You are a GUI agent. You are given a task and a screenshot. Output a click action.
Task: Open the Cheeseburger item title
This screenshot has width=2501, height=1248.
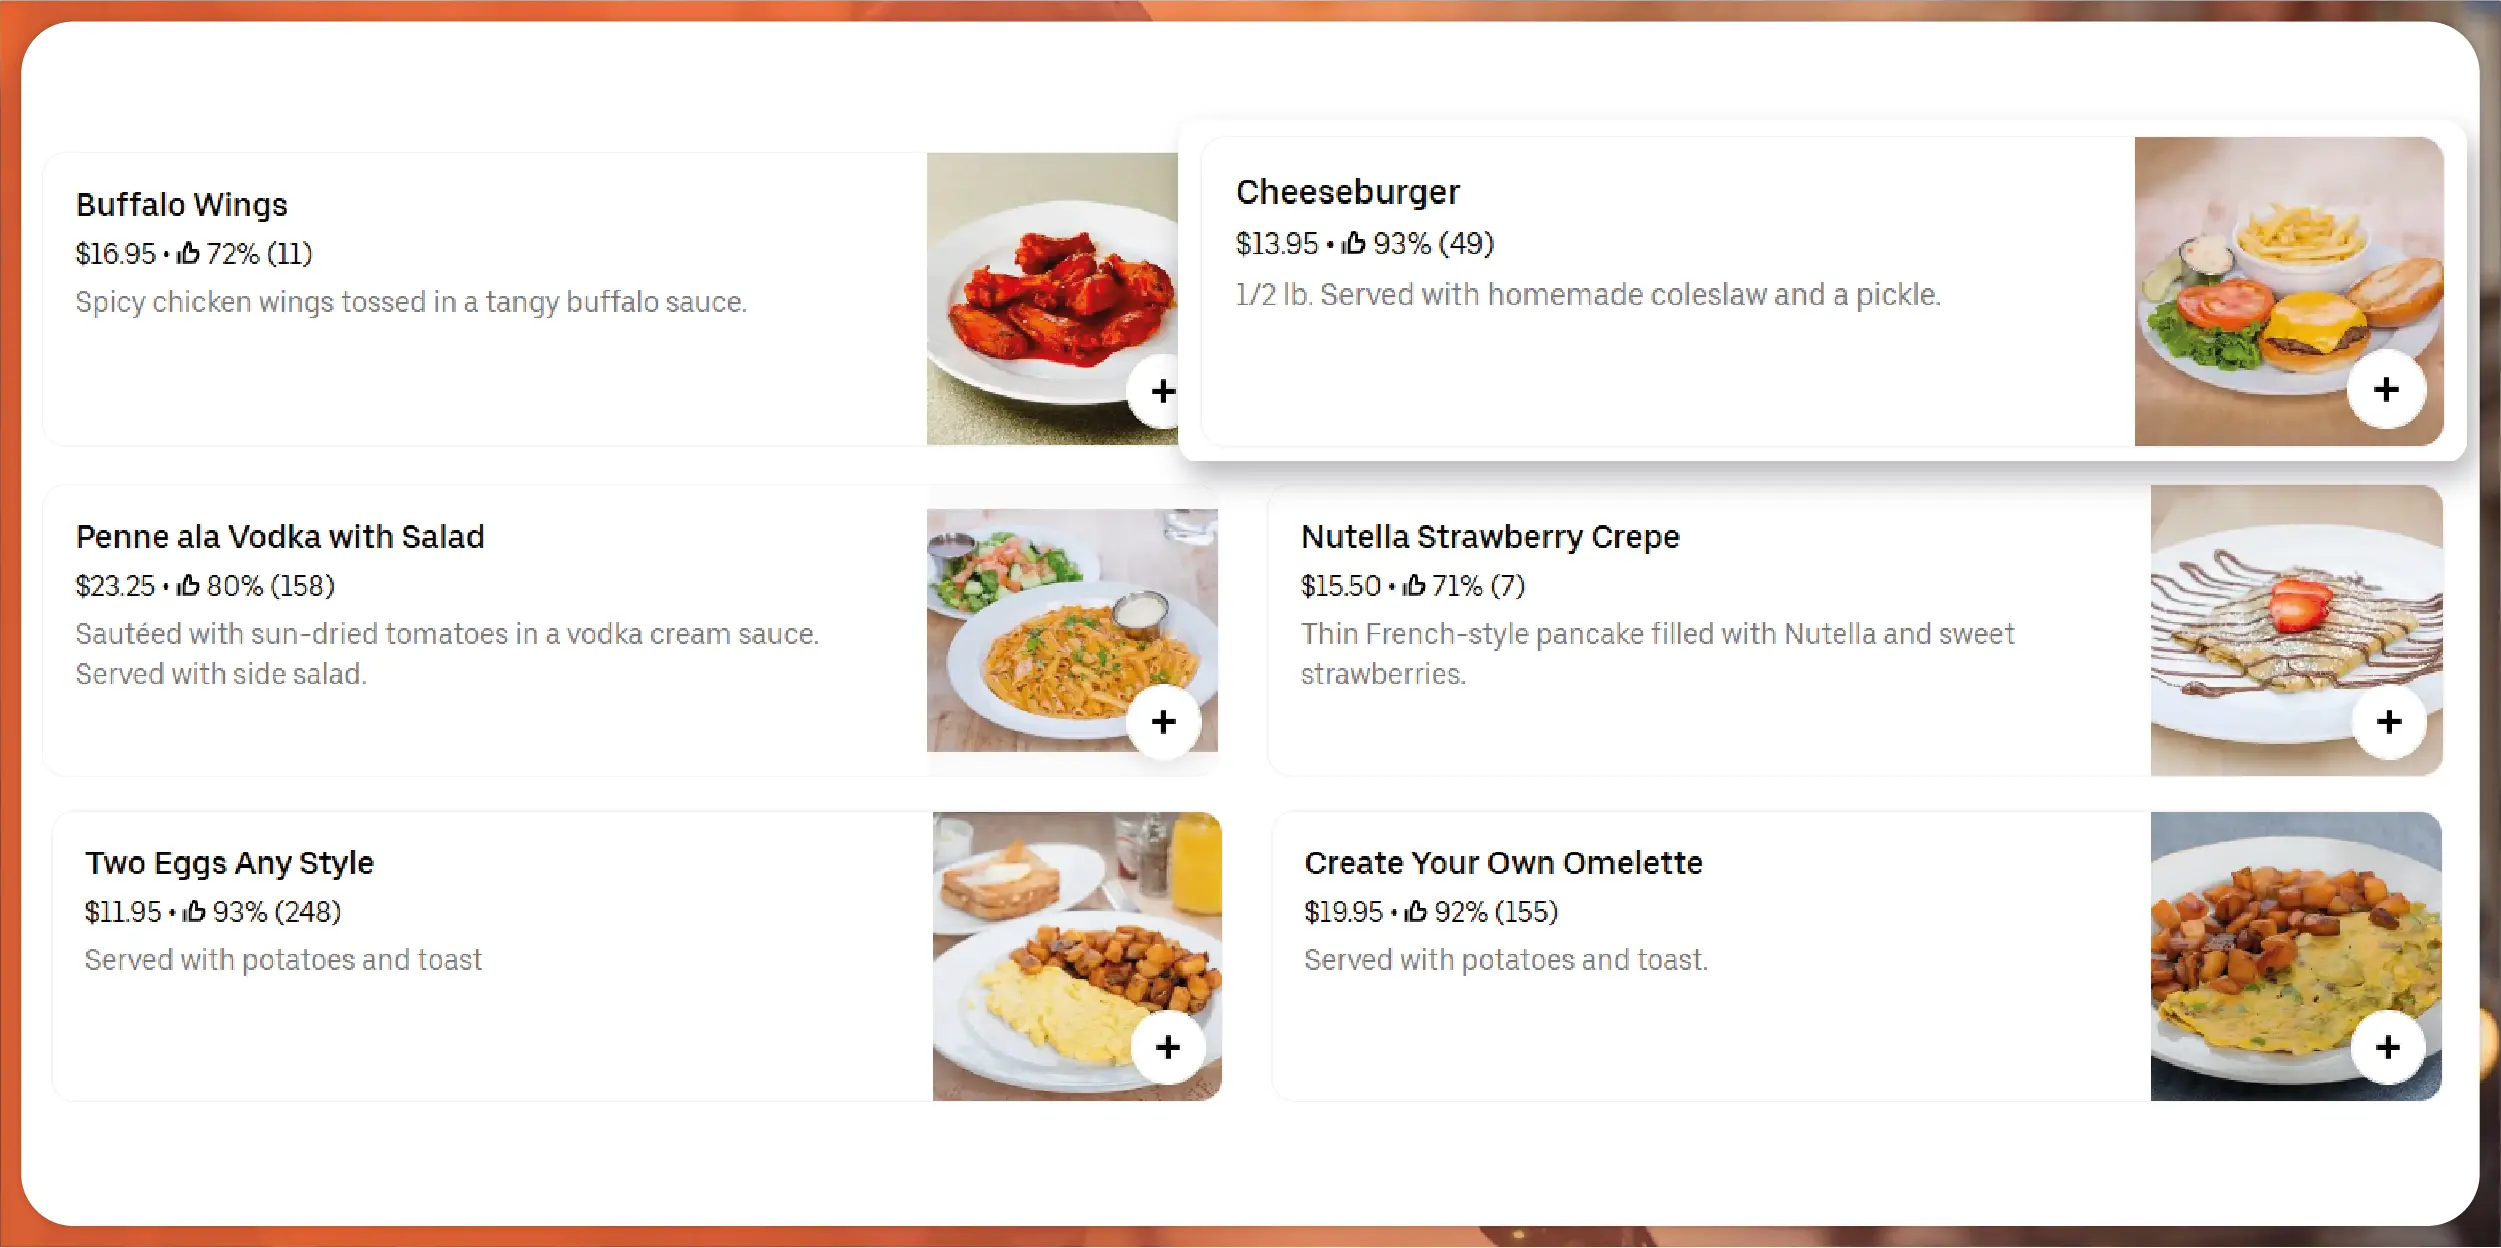click(1347, 192)
